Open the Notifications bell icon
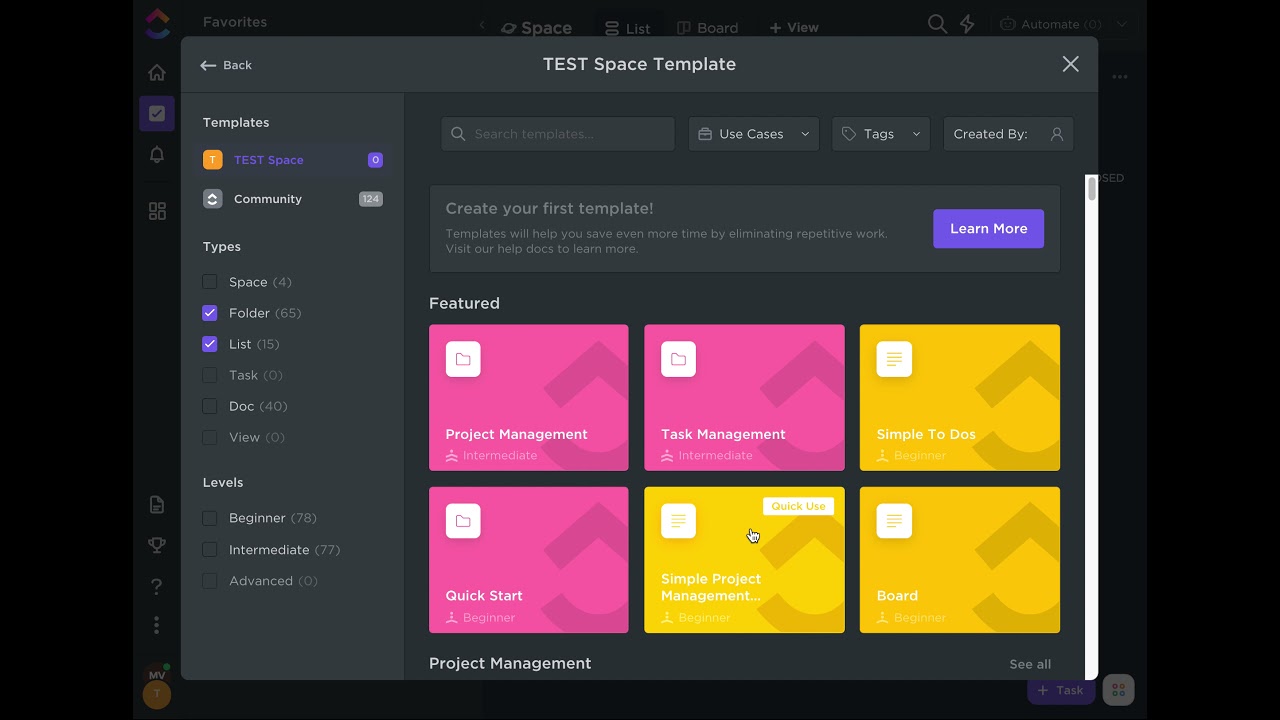Viewport: 1280px width, 720px height. (x=157, y=154)
